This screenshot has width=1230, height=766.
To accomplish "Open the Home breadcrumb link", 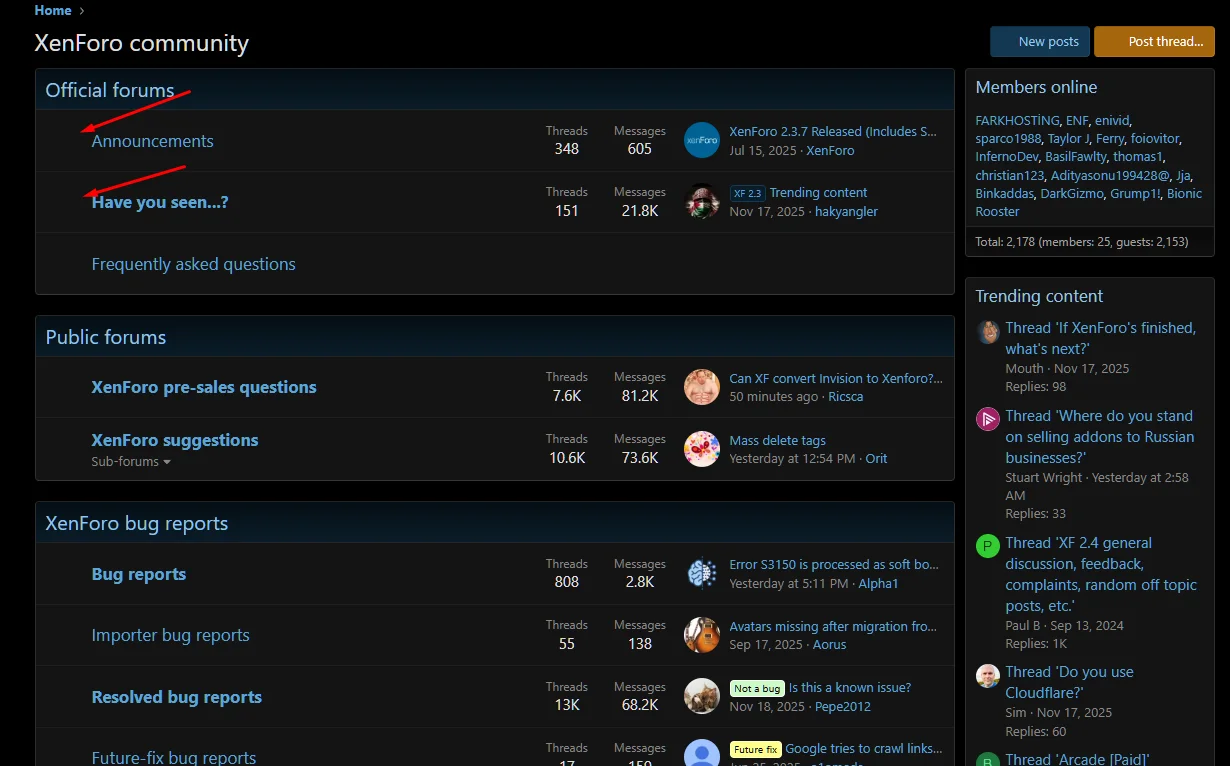I will [x=52, y=10].
